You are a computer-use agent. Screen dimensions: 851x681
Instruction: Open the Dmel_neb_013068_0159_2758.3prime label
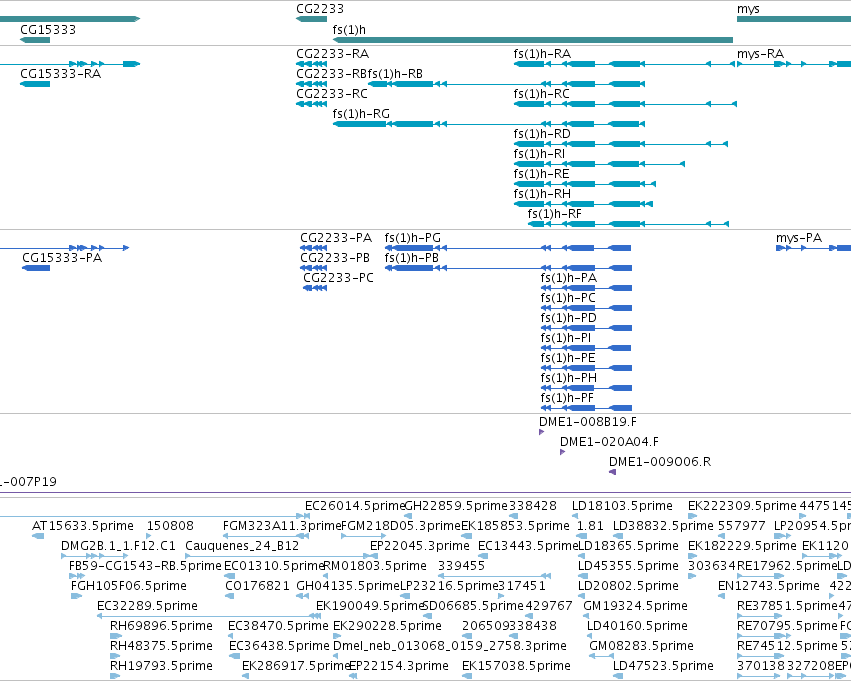449,646
